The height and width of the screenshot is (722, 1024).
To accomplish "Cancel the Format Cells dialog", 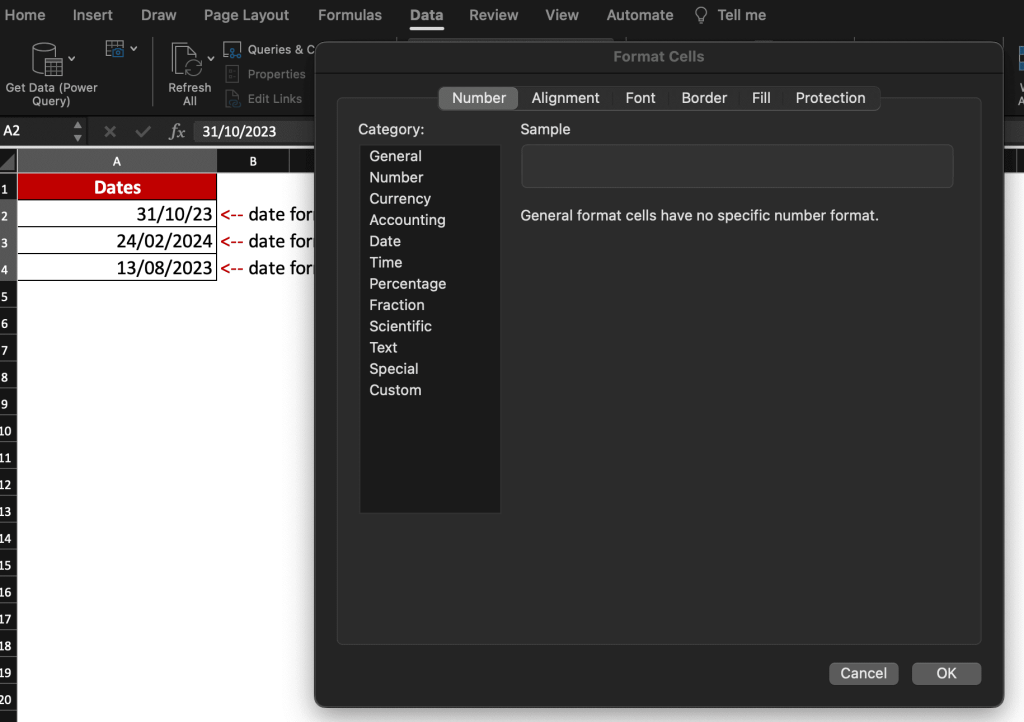I will tap(863, 673).
